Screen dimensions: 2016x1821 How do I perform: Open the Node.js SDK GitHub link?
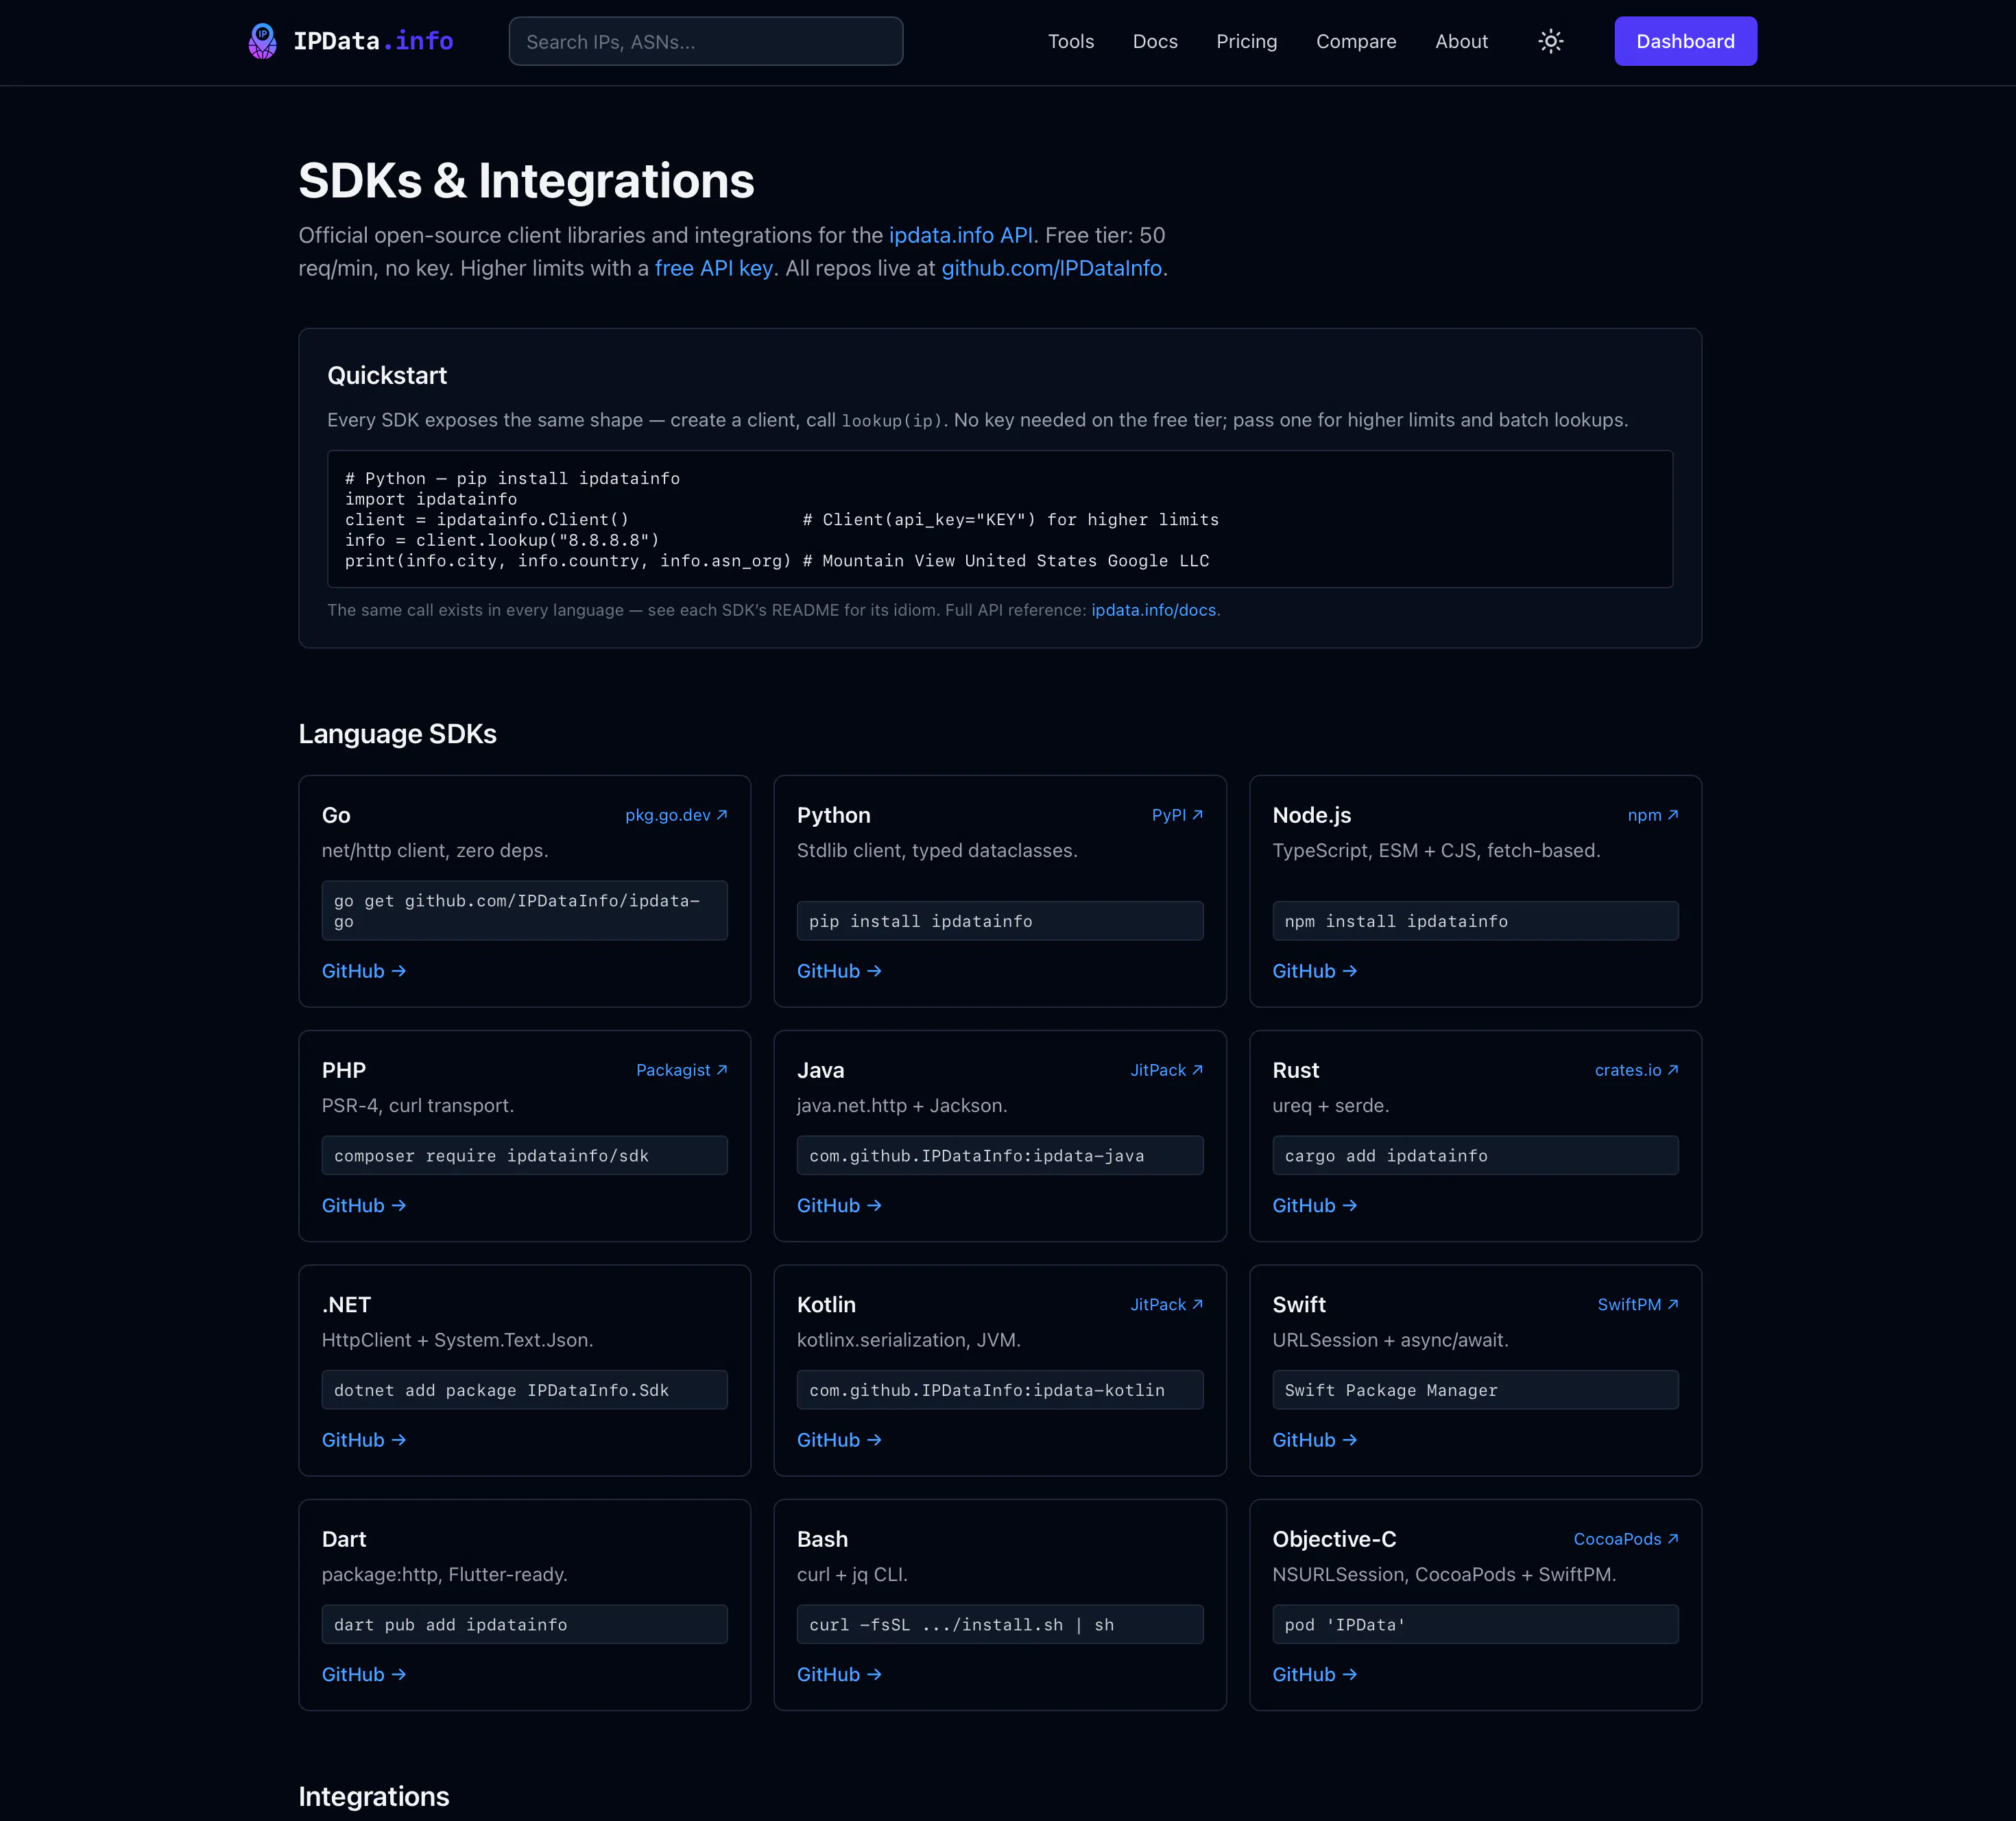click(x=1314, y=971)
